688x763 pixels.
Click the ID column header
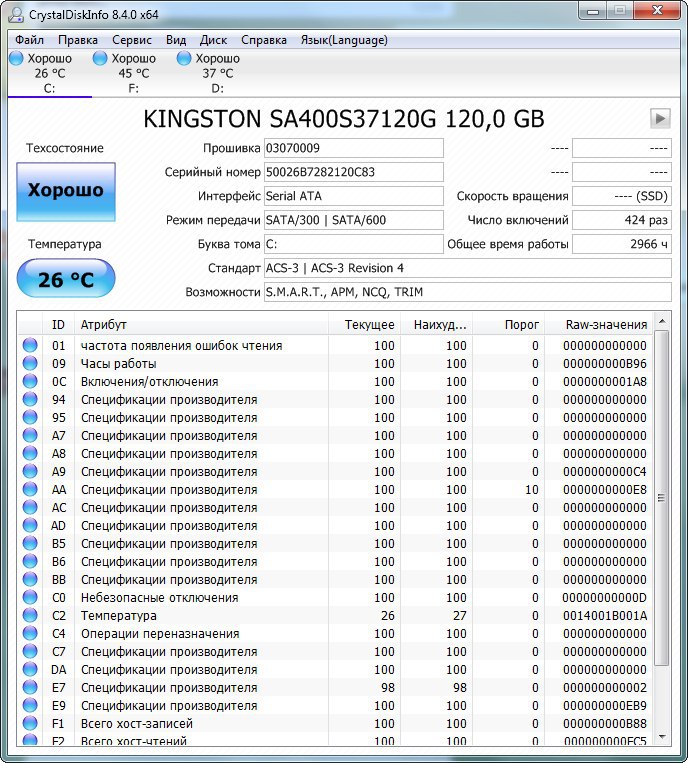click(58, 325)
